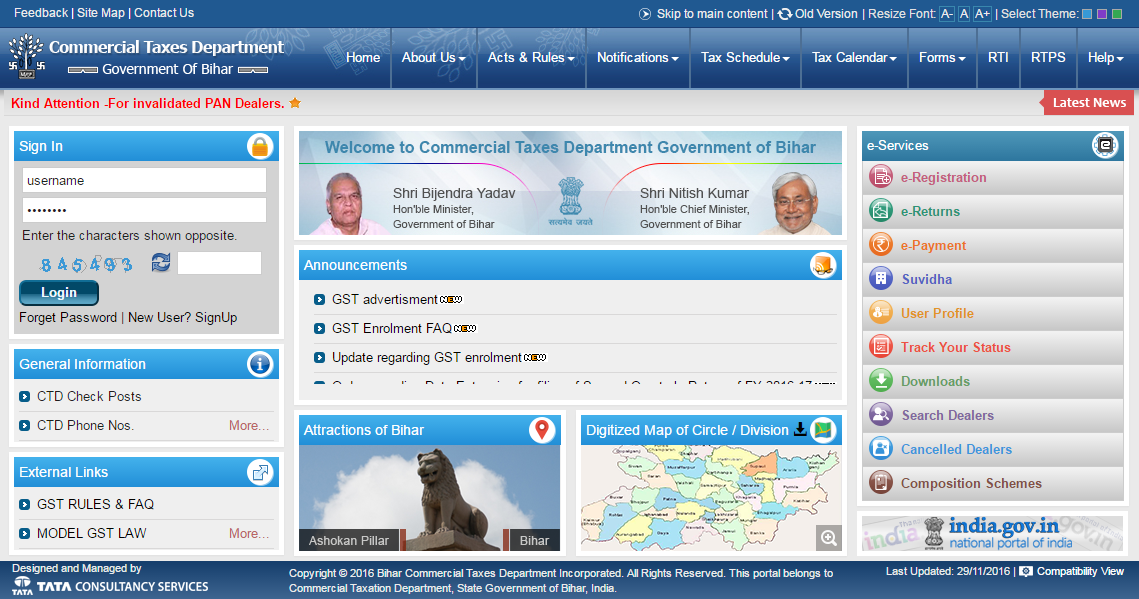Click the e-Registration icon
1139x599 pixels.
point(881,178)
